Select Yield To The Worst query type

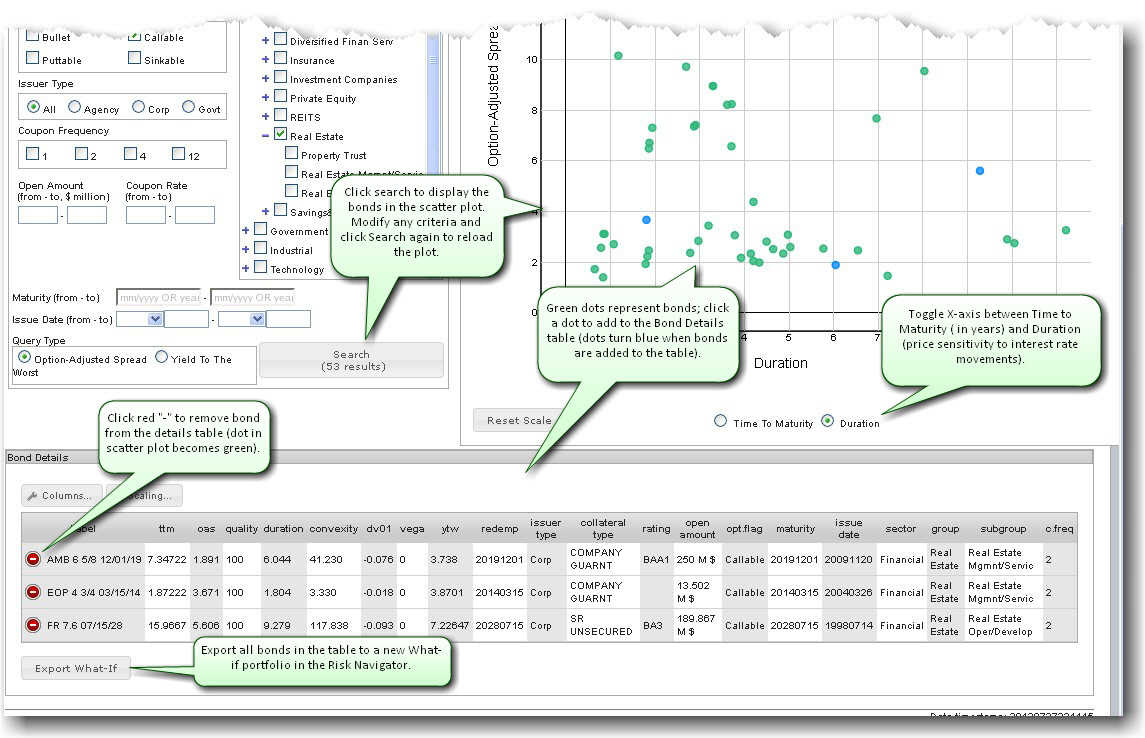[x=162, y=357]
